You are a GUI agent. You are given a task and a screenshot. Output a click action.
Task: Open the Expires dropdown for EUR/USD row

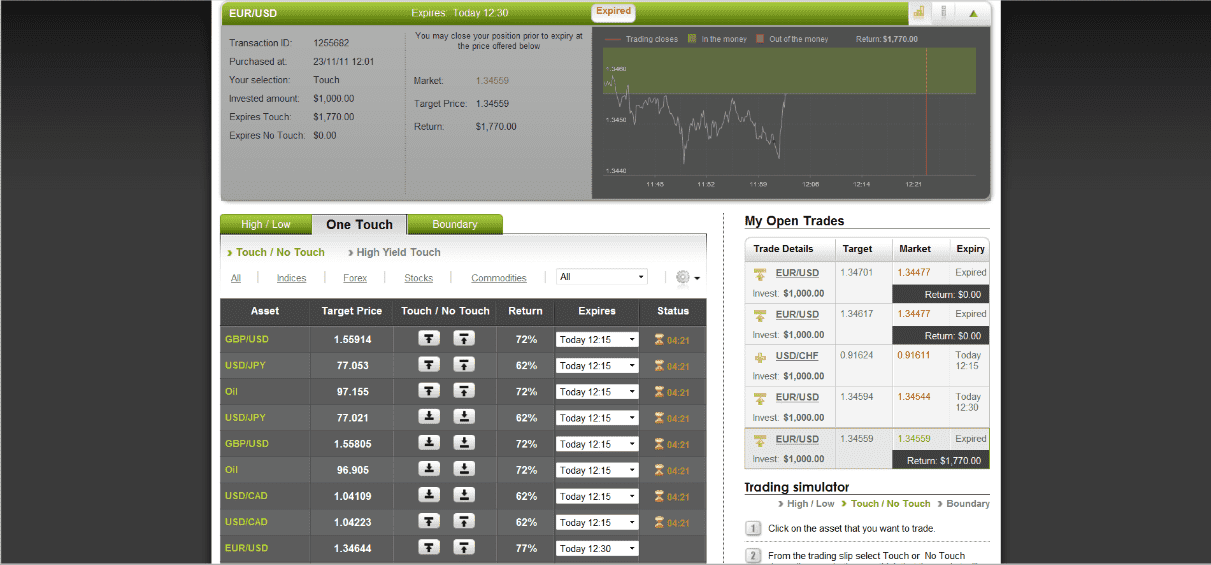coord(597,548)
